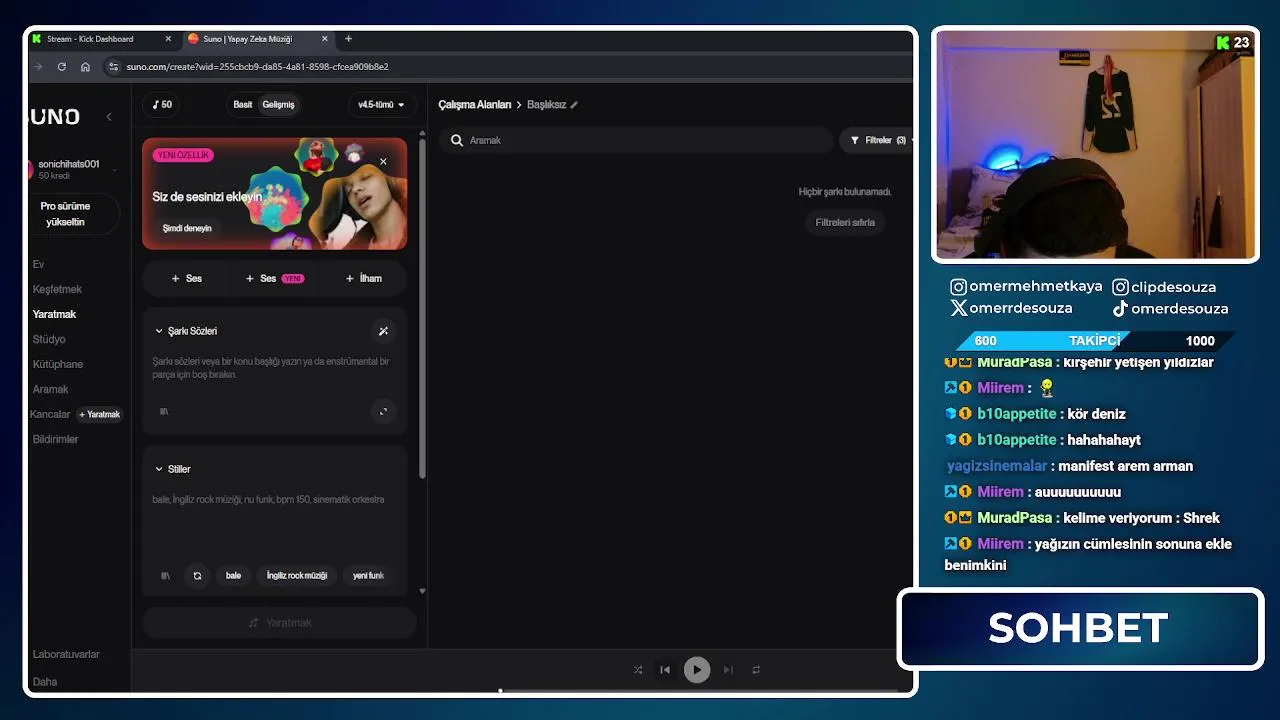Click the create panel scrollbar thumb
1280x720 pixels.
tap(422, 308)
